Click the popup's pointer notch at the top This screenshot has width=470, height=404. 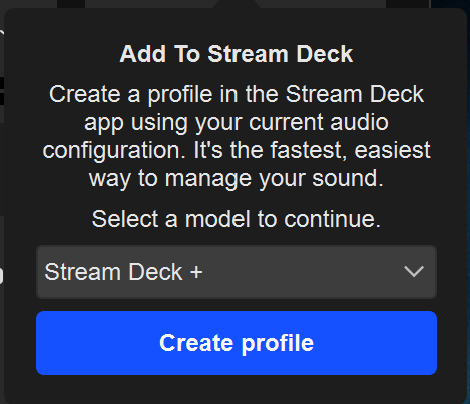[237, 4]
